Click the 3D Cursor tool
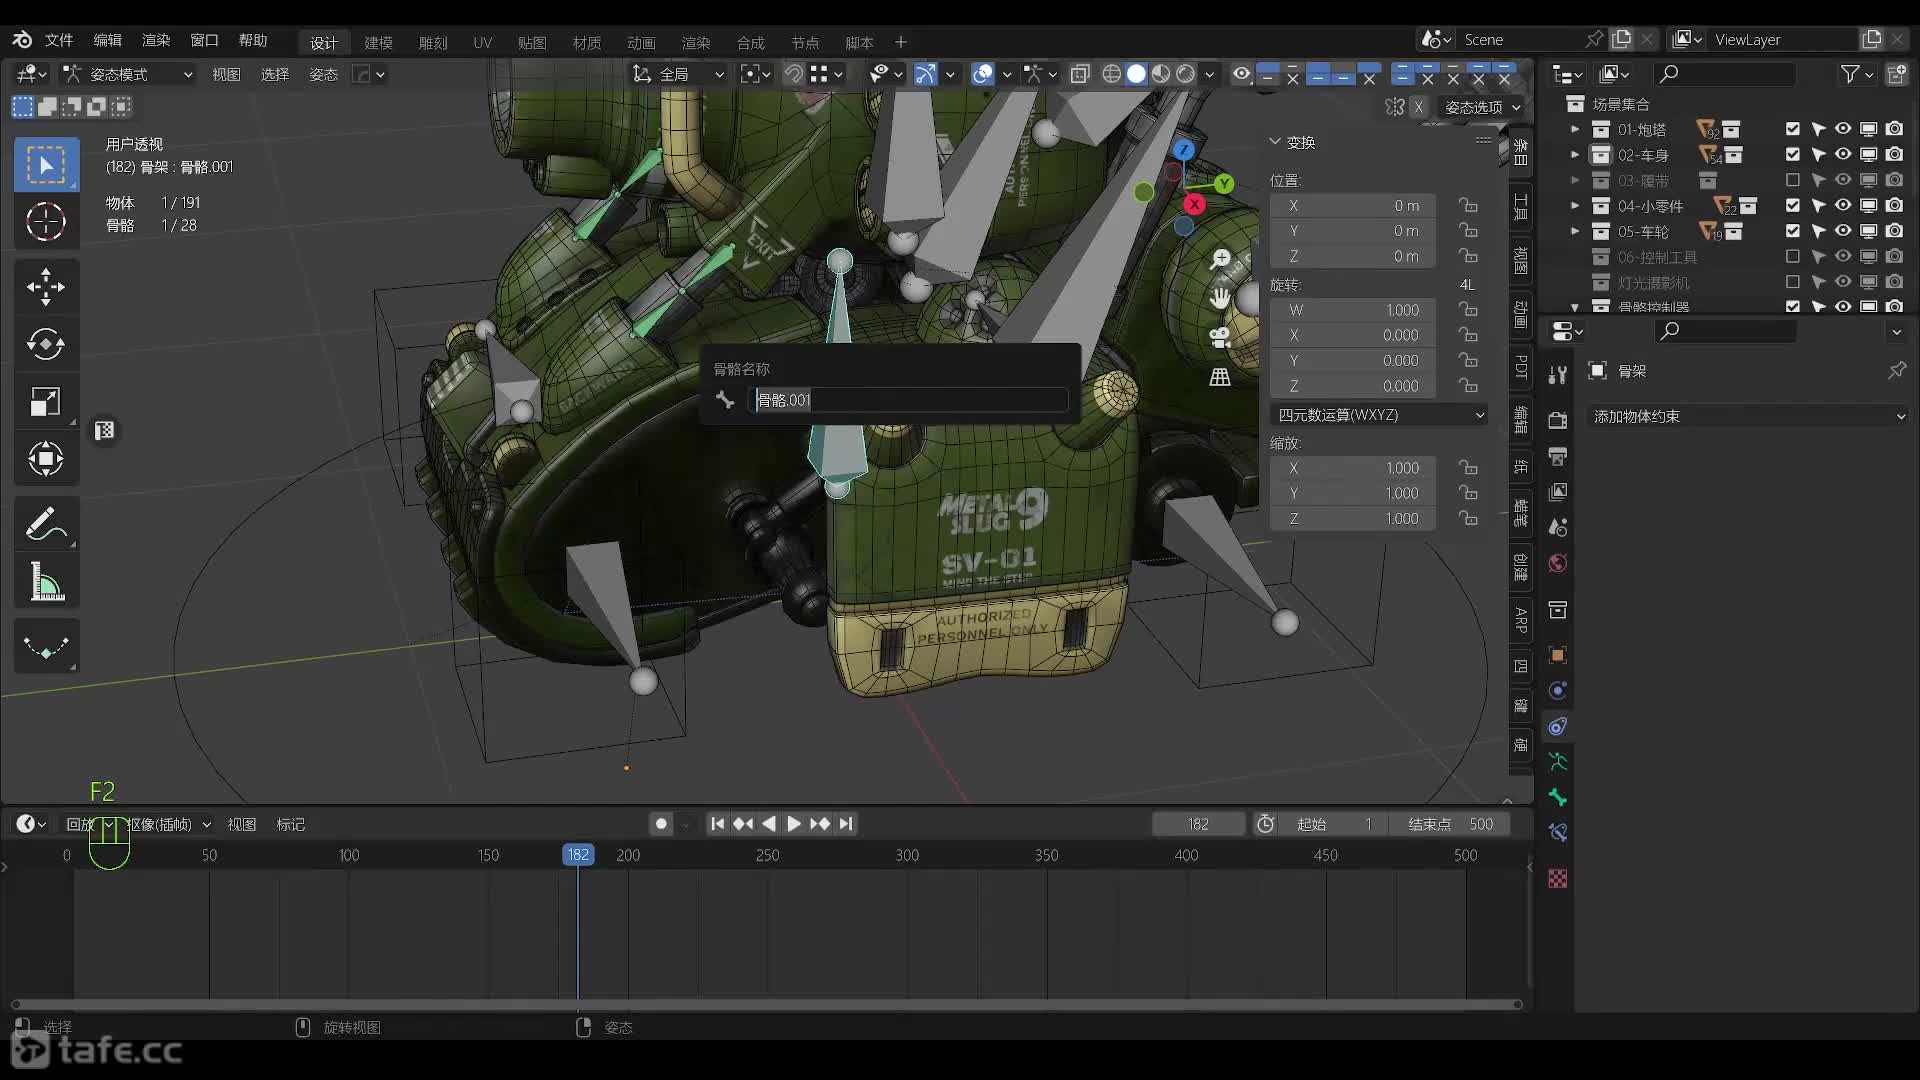1920x1080 pixels. pos(45,222)
